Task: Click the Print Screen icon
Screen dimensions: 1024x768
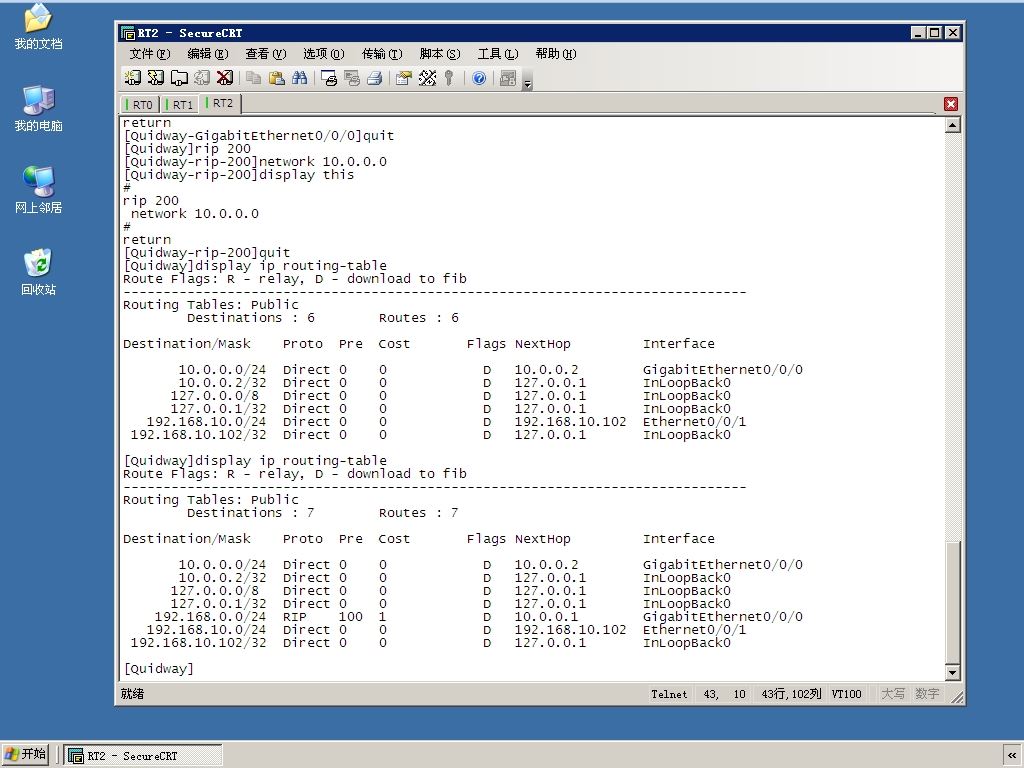Action: (329, 78)
